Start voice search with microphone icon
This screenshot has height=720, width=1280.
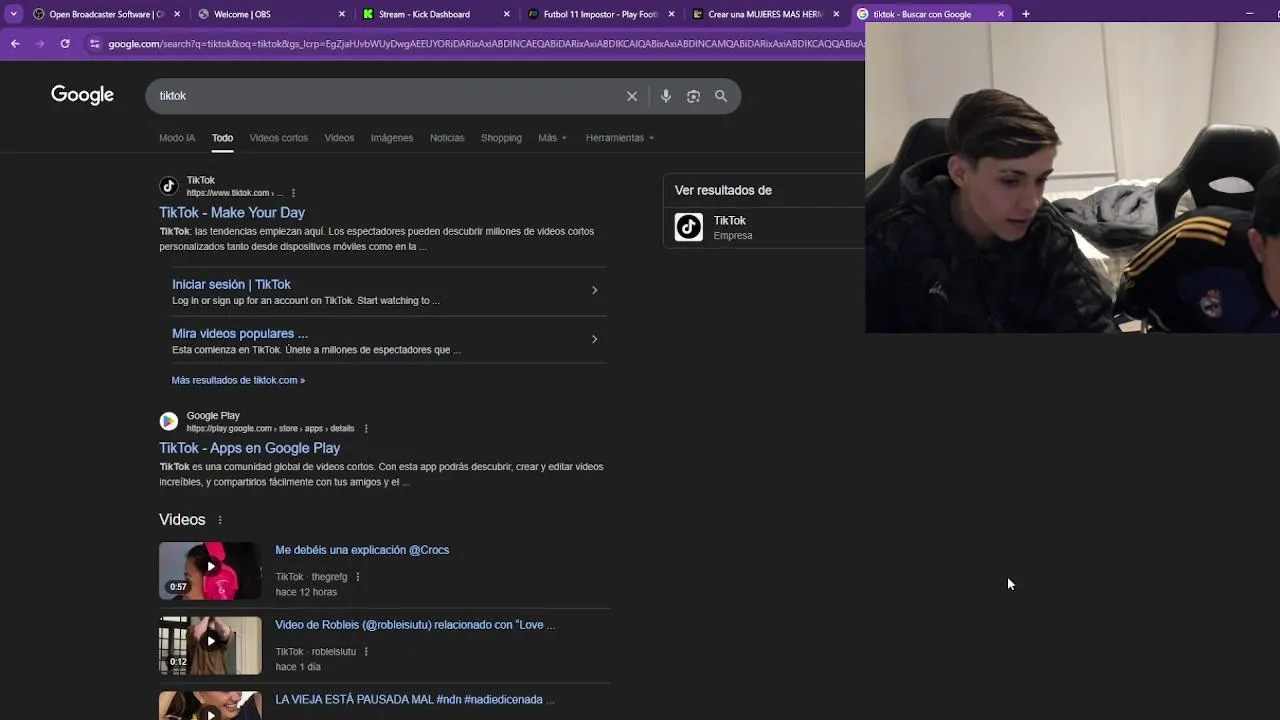(666, 96)
